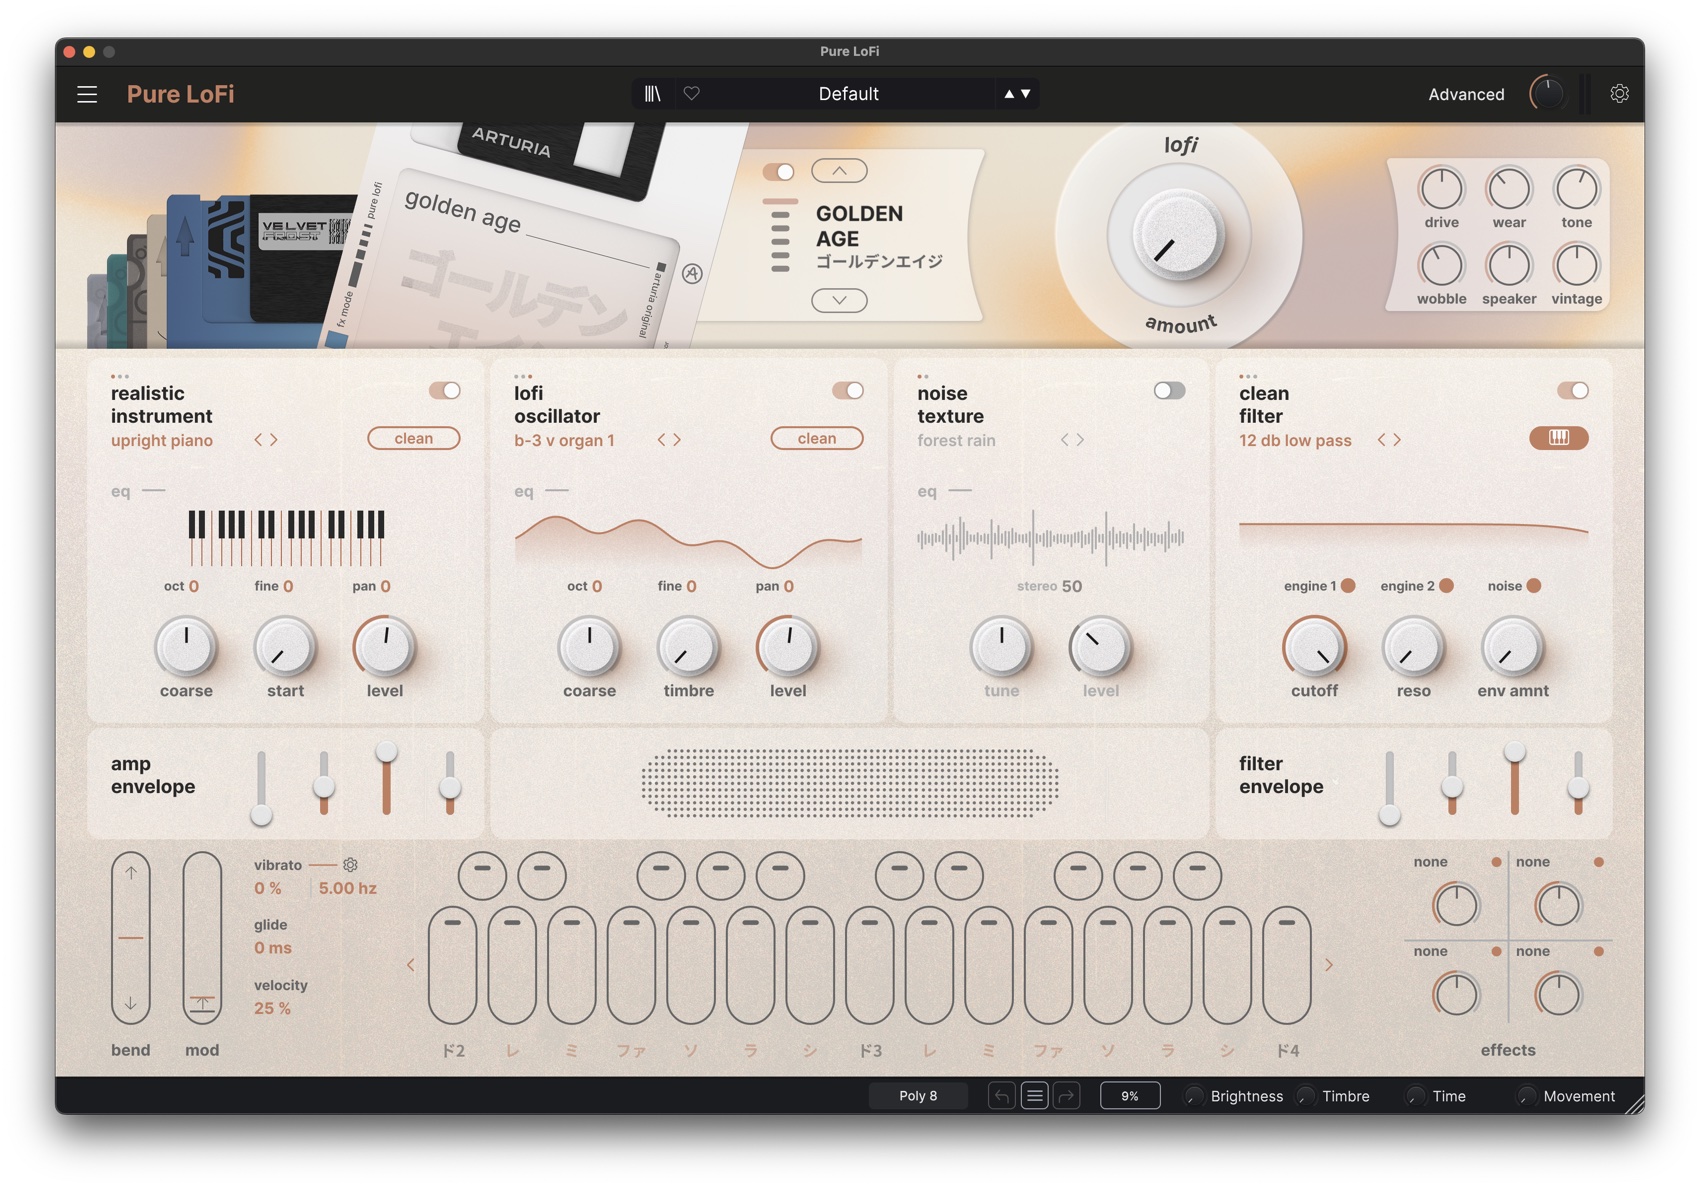This screenshot has width=1700, height=1188.
Task: Open the hamburger main menu
Action: click(87, 94)
